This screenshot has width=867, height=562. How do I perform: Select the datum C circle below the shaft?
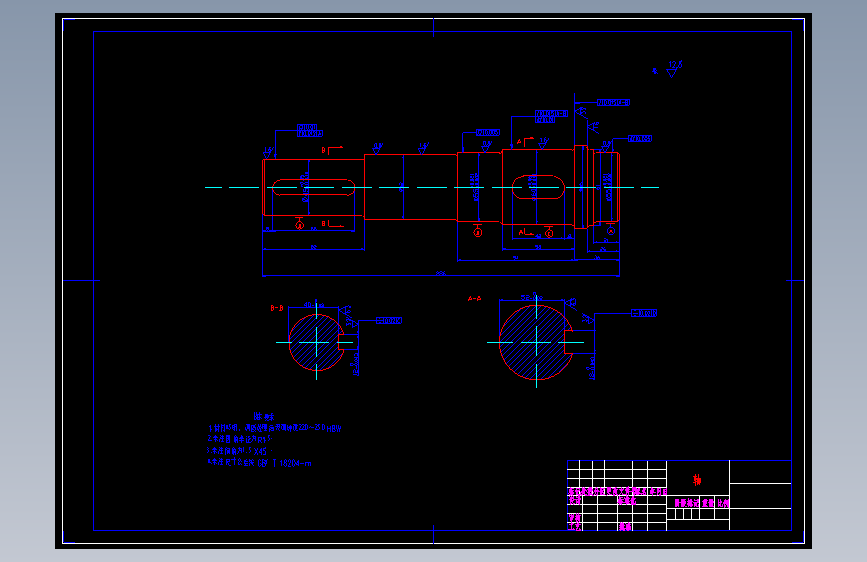click(x=549, y=233)
